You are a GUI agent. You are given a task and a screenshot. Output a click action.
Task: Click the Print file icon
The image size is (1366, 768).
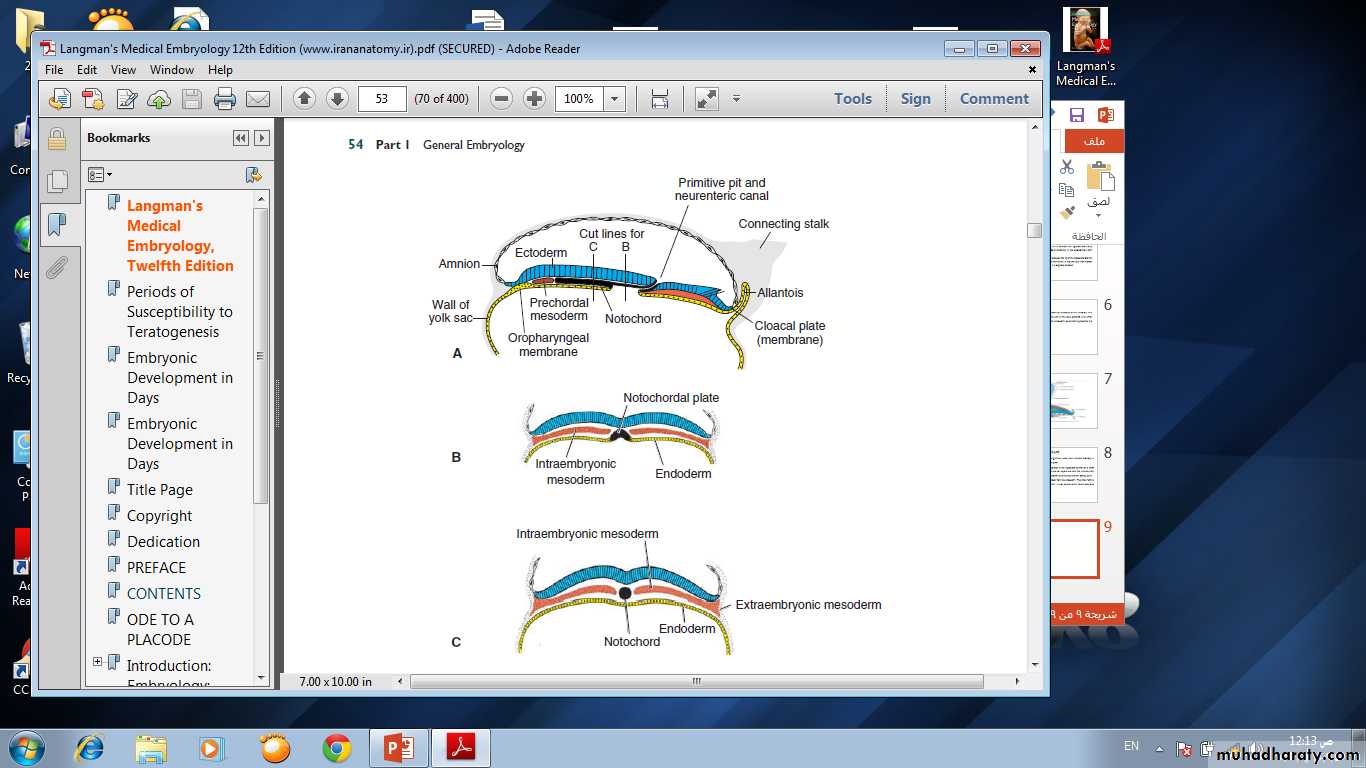tap(225, 99)
